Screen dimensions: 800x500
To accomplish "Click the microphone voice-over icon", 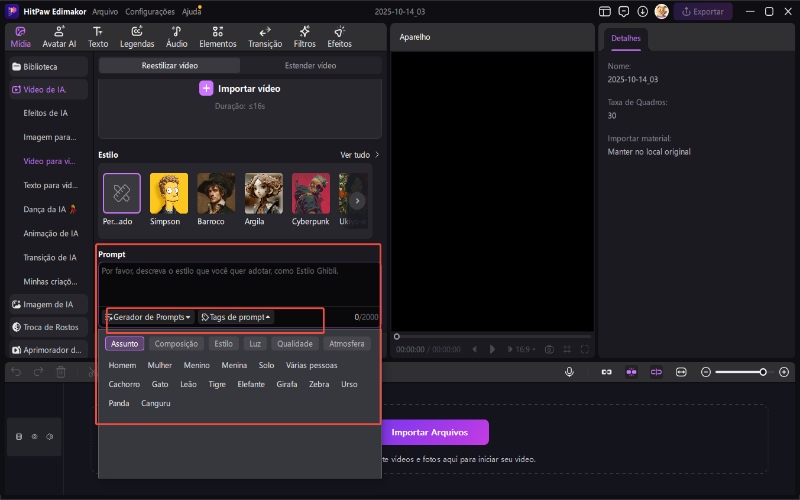I will (569, 372).
